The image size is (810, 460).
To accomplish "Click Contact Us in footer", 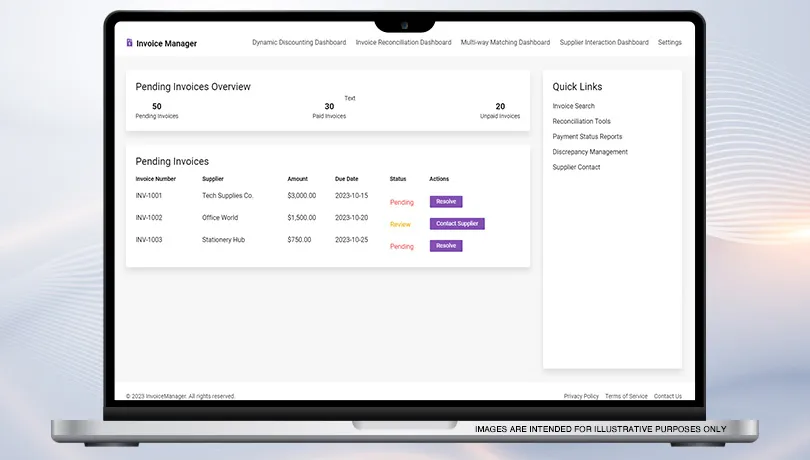I will point(668,396).
